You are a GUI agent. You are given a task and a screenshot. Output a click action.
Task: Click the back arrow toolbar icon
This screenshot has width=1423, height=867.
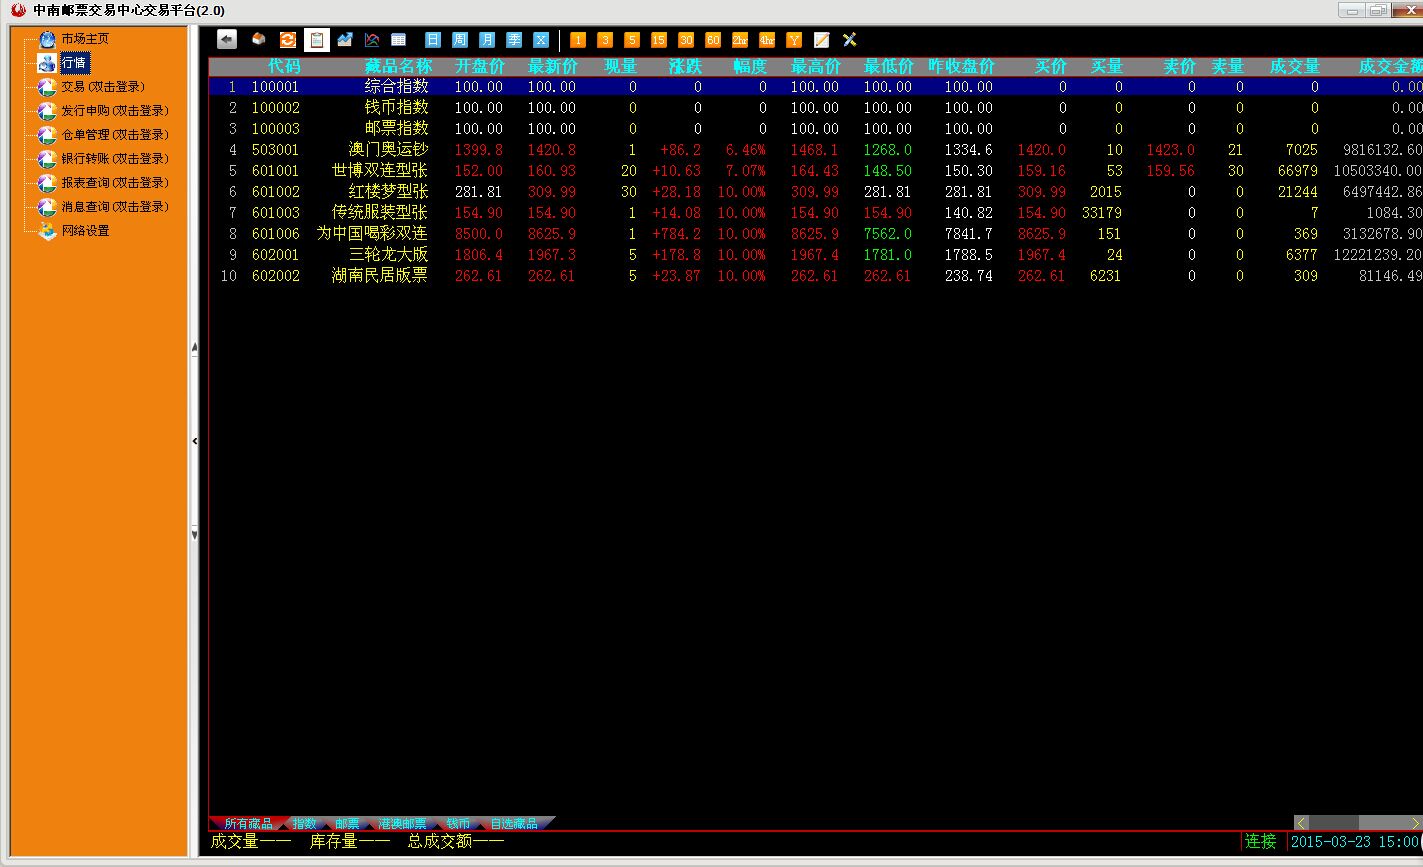click(x=227, y=40)
